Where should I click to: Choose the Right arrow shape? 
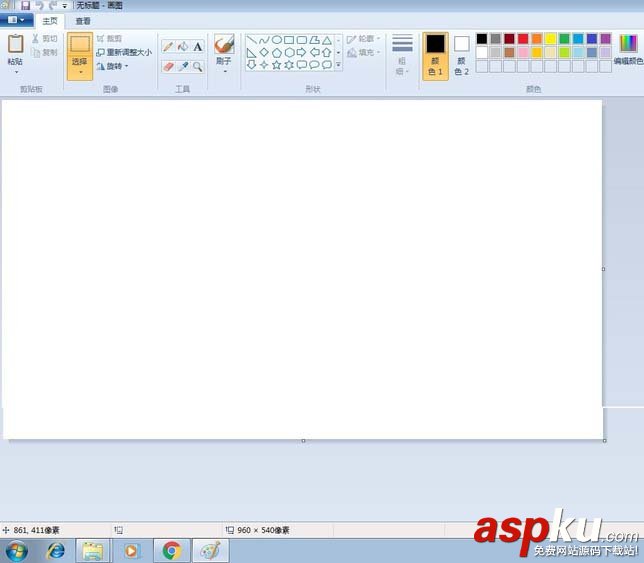[302, 53]
